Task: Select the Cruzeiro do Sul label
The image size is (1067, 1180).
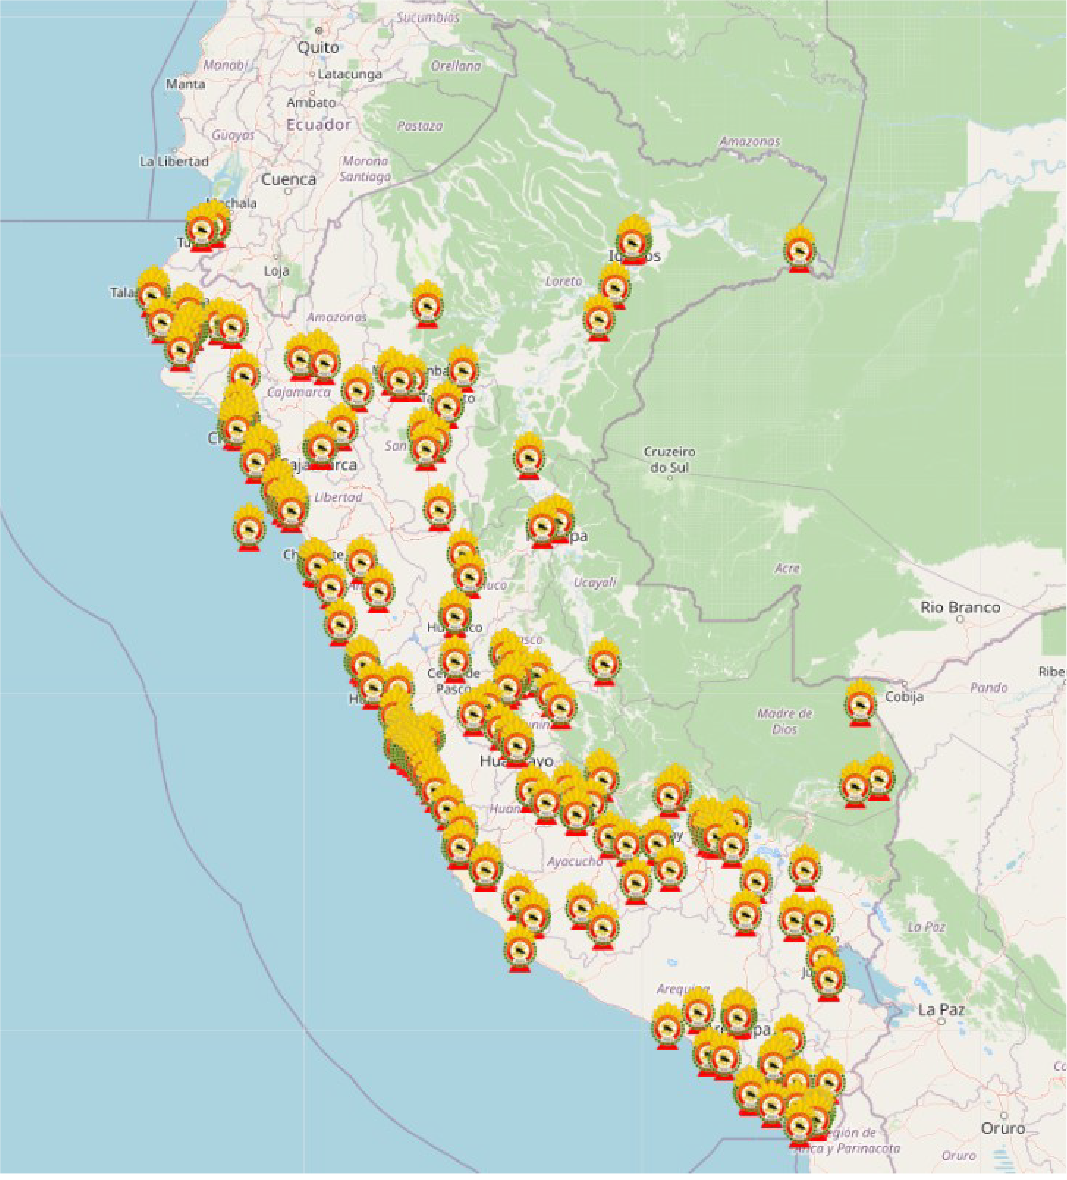Action: (669, 459)
